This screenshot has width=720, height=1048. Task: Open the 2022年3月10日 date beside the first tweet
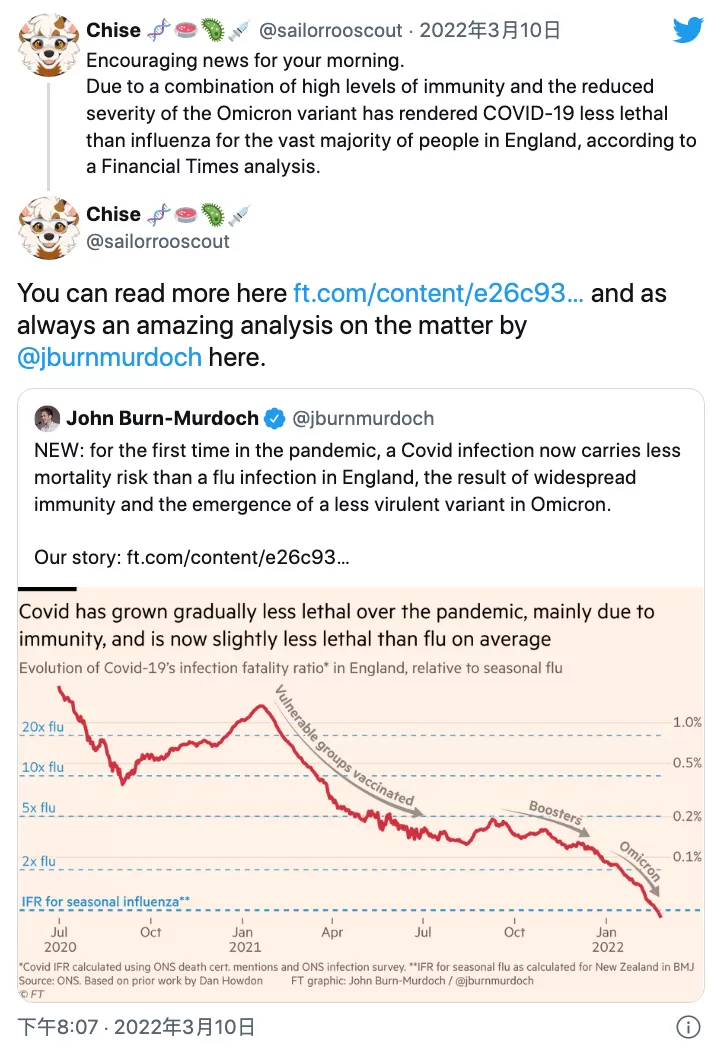(x=489, y=30)
